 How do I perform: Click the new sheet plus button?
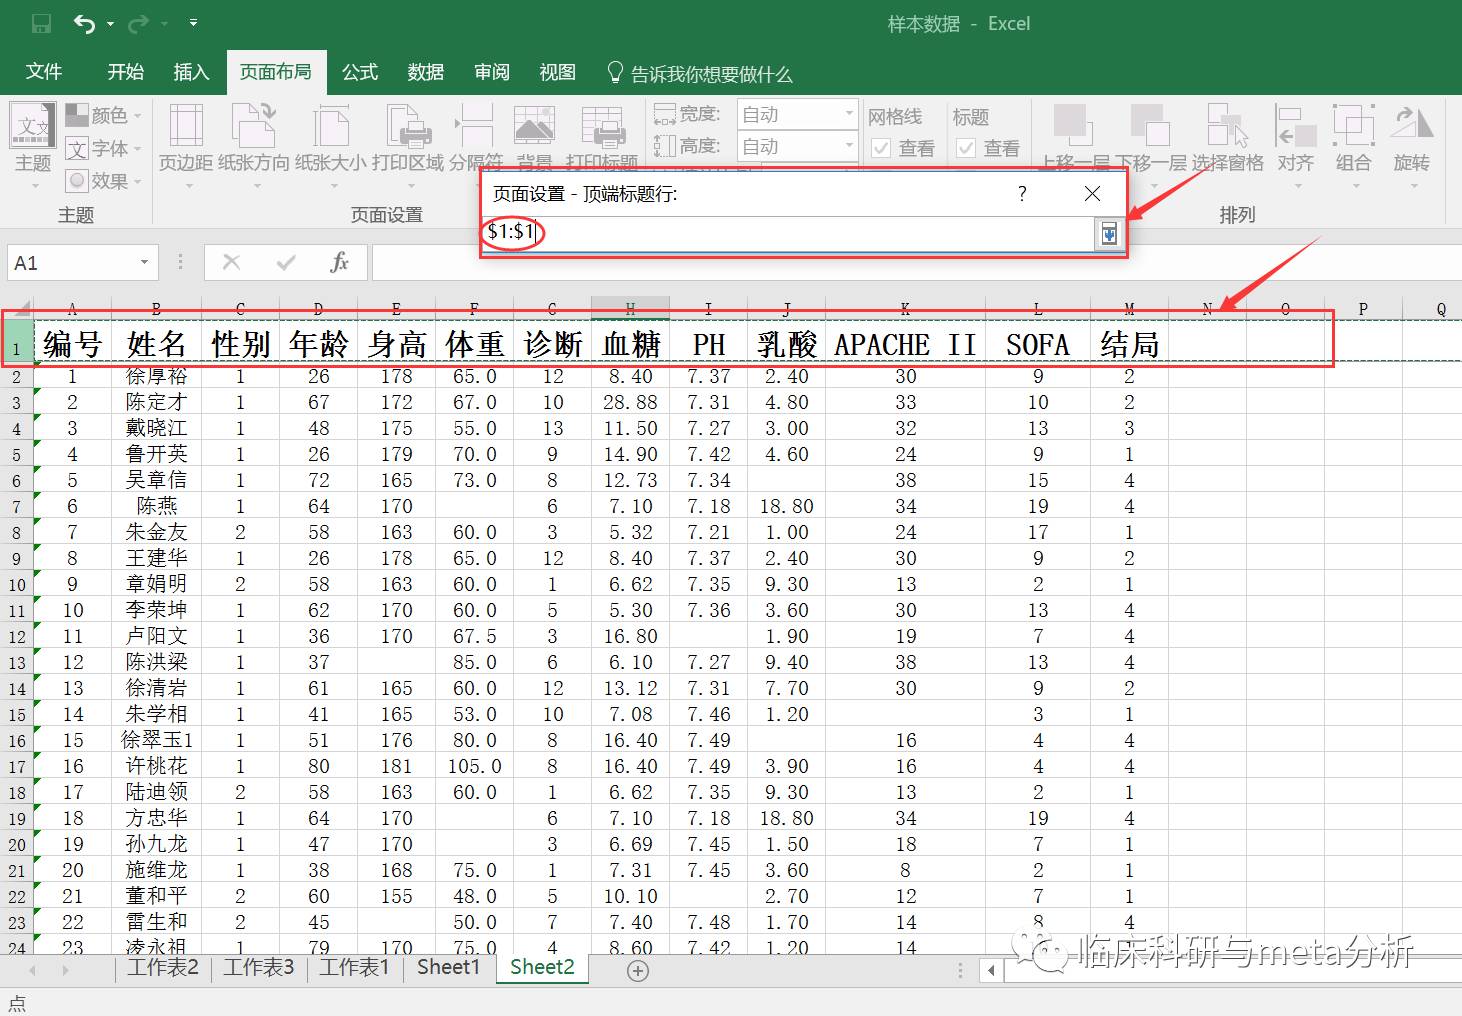click(638, 970)
